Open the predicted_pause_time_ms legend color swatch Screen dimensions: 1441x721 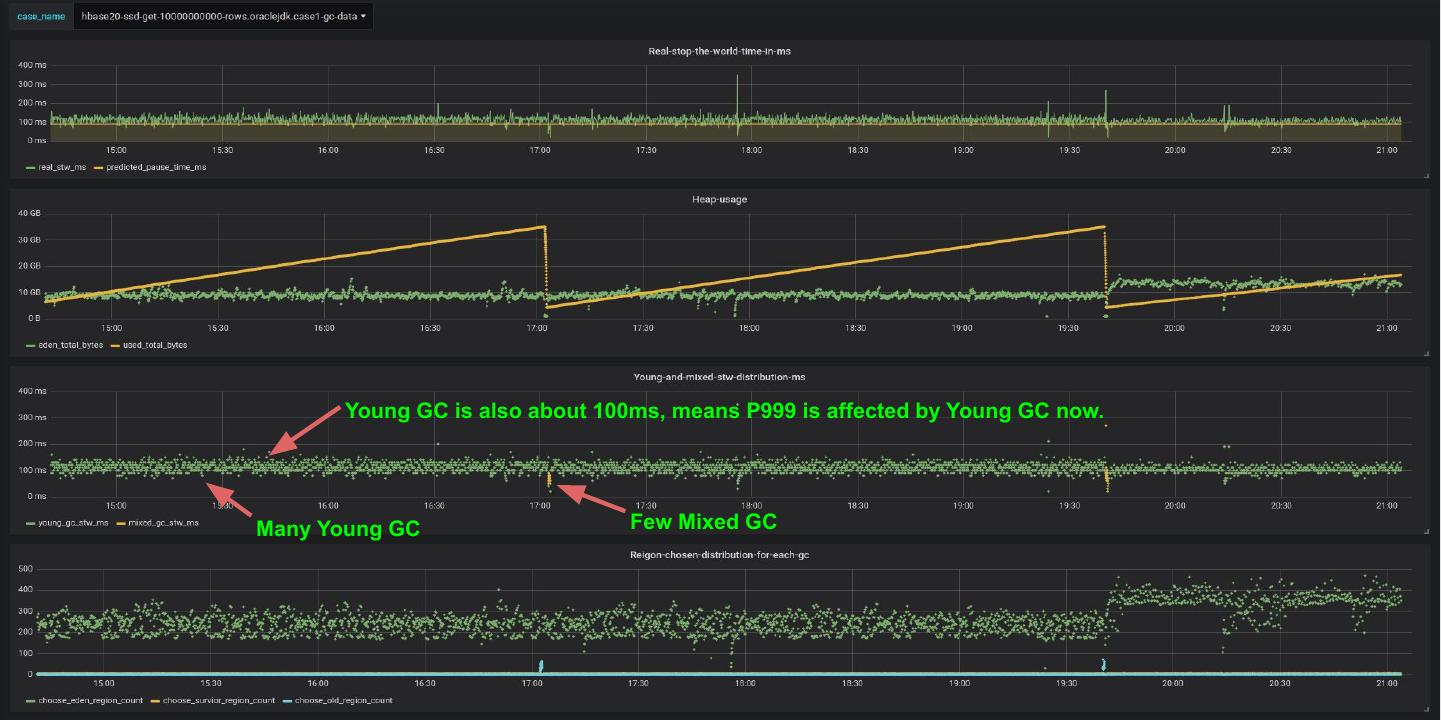click(x=98, y=167)
